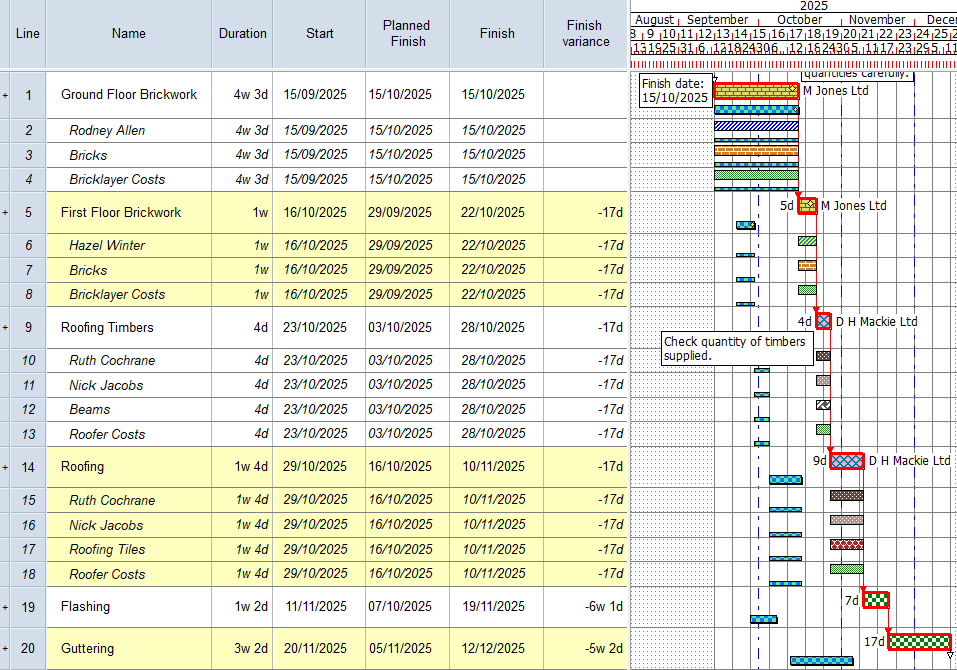Image resolution: width=957 pixels, height=670 pixels.
Task: Click the Roofing Tiles name cell
Action: pos(107,550)
